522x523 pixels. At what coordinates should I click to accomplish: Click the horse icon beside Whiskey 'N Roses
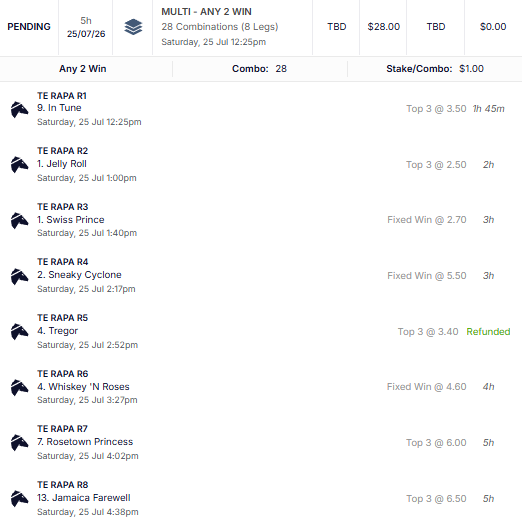pyautogui.click(x=19, y=388)
